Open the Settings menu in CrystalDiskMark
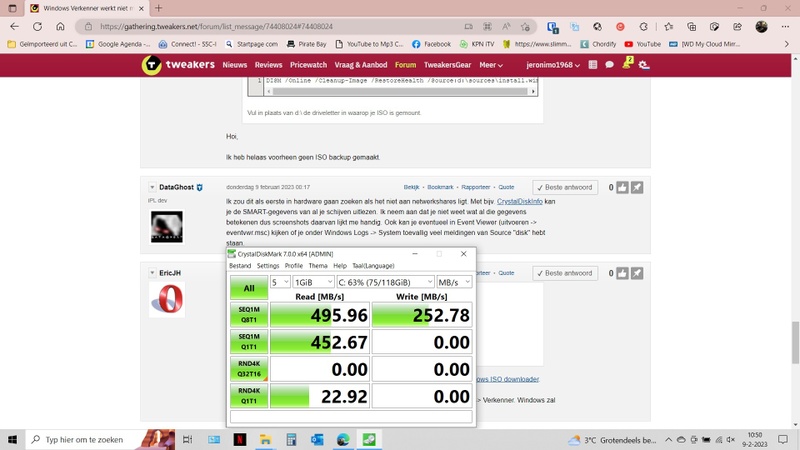Screen dimensions: 800x450 [x=268, y=266]
